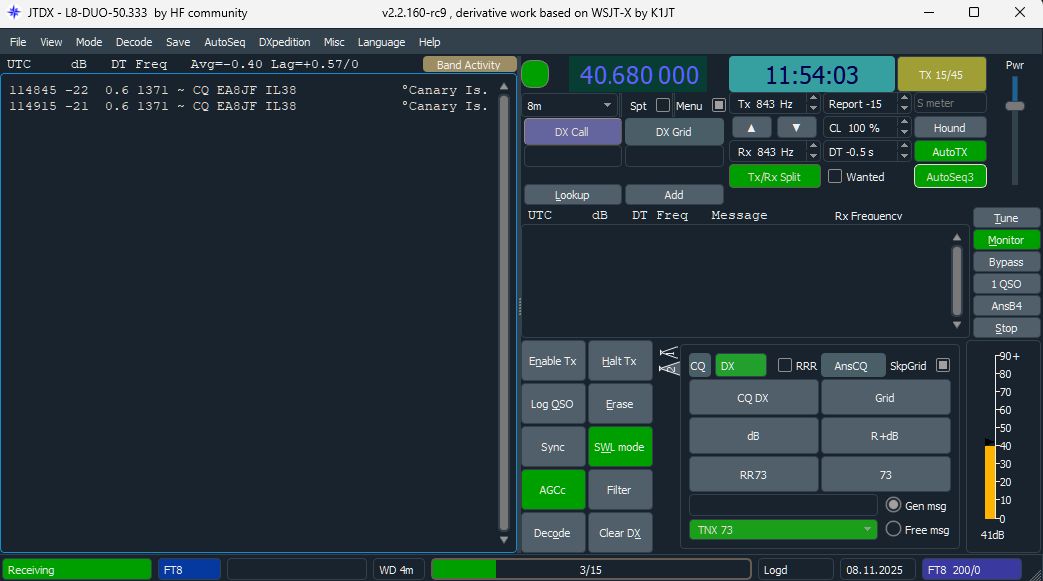The image size is (1043, 581).
Task: Check the RRR checkbox
Action: click(x=785, y=365)
